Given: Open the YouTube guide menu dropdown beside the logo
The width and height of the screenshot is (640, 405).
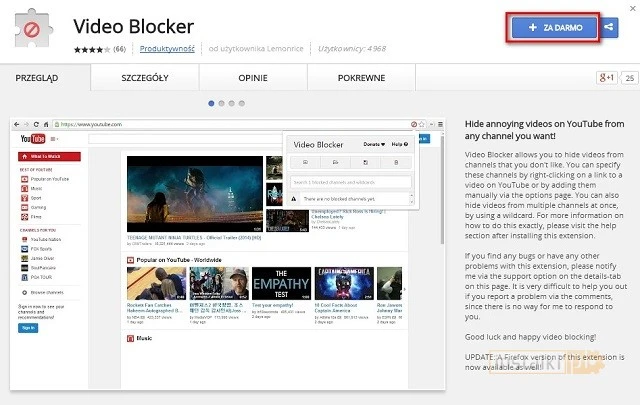Looking at the screenshot, I should click(x=55, y=139).
